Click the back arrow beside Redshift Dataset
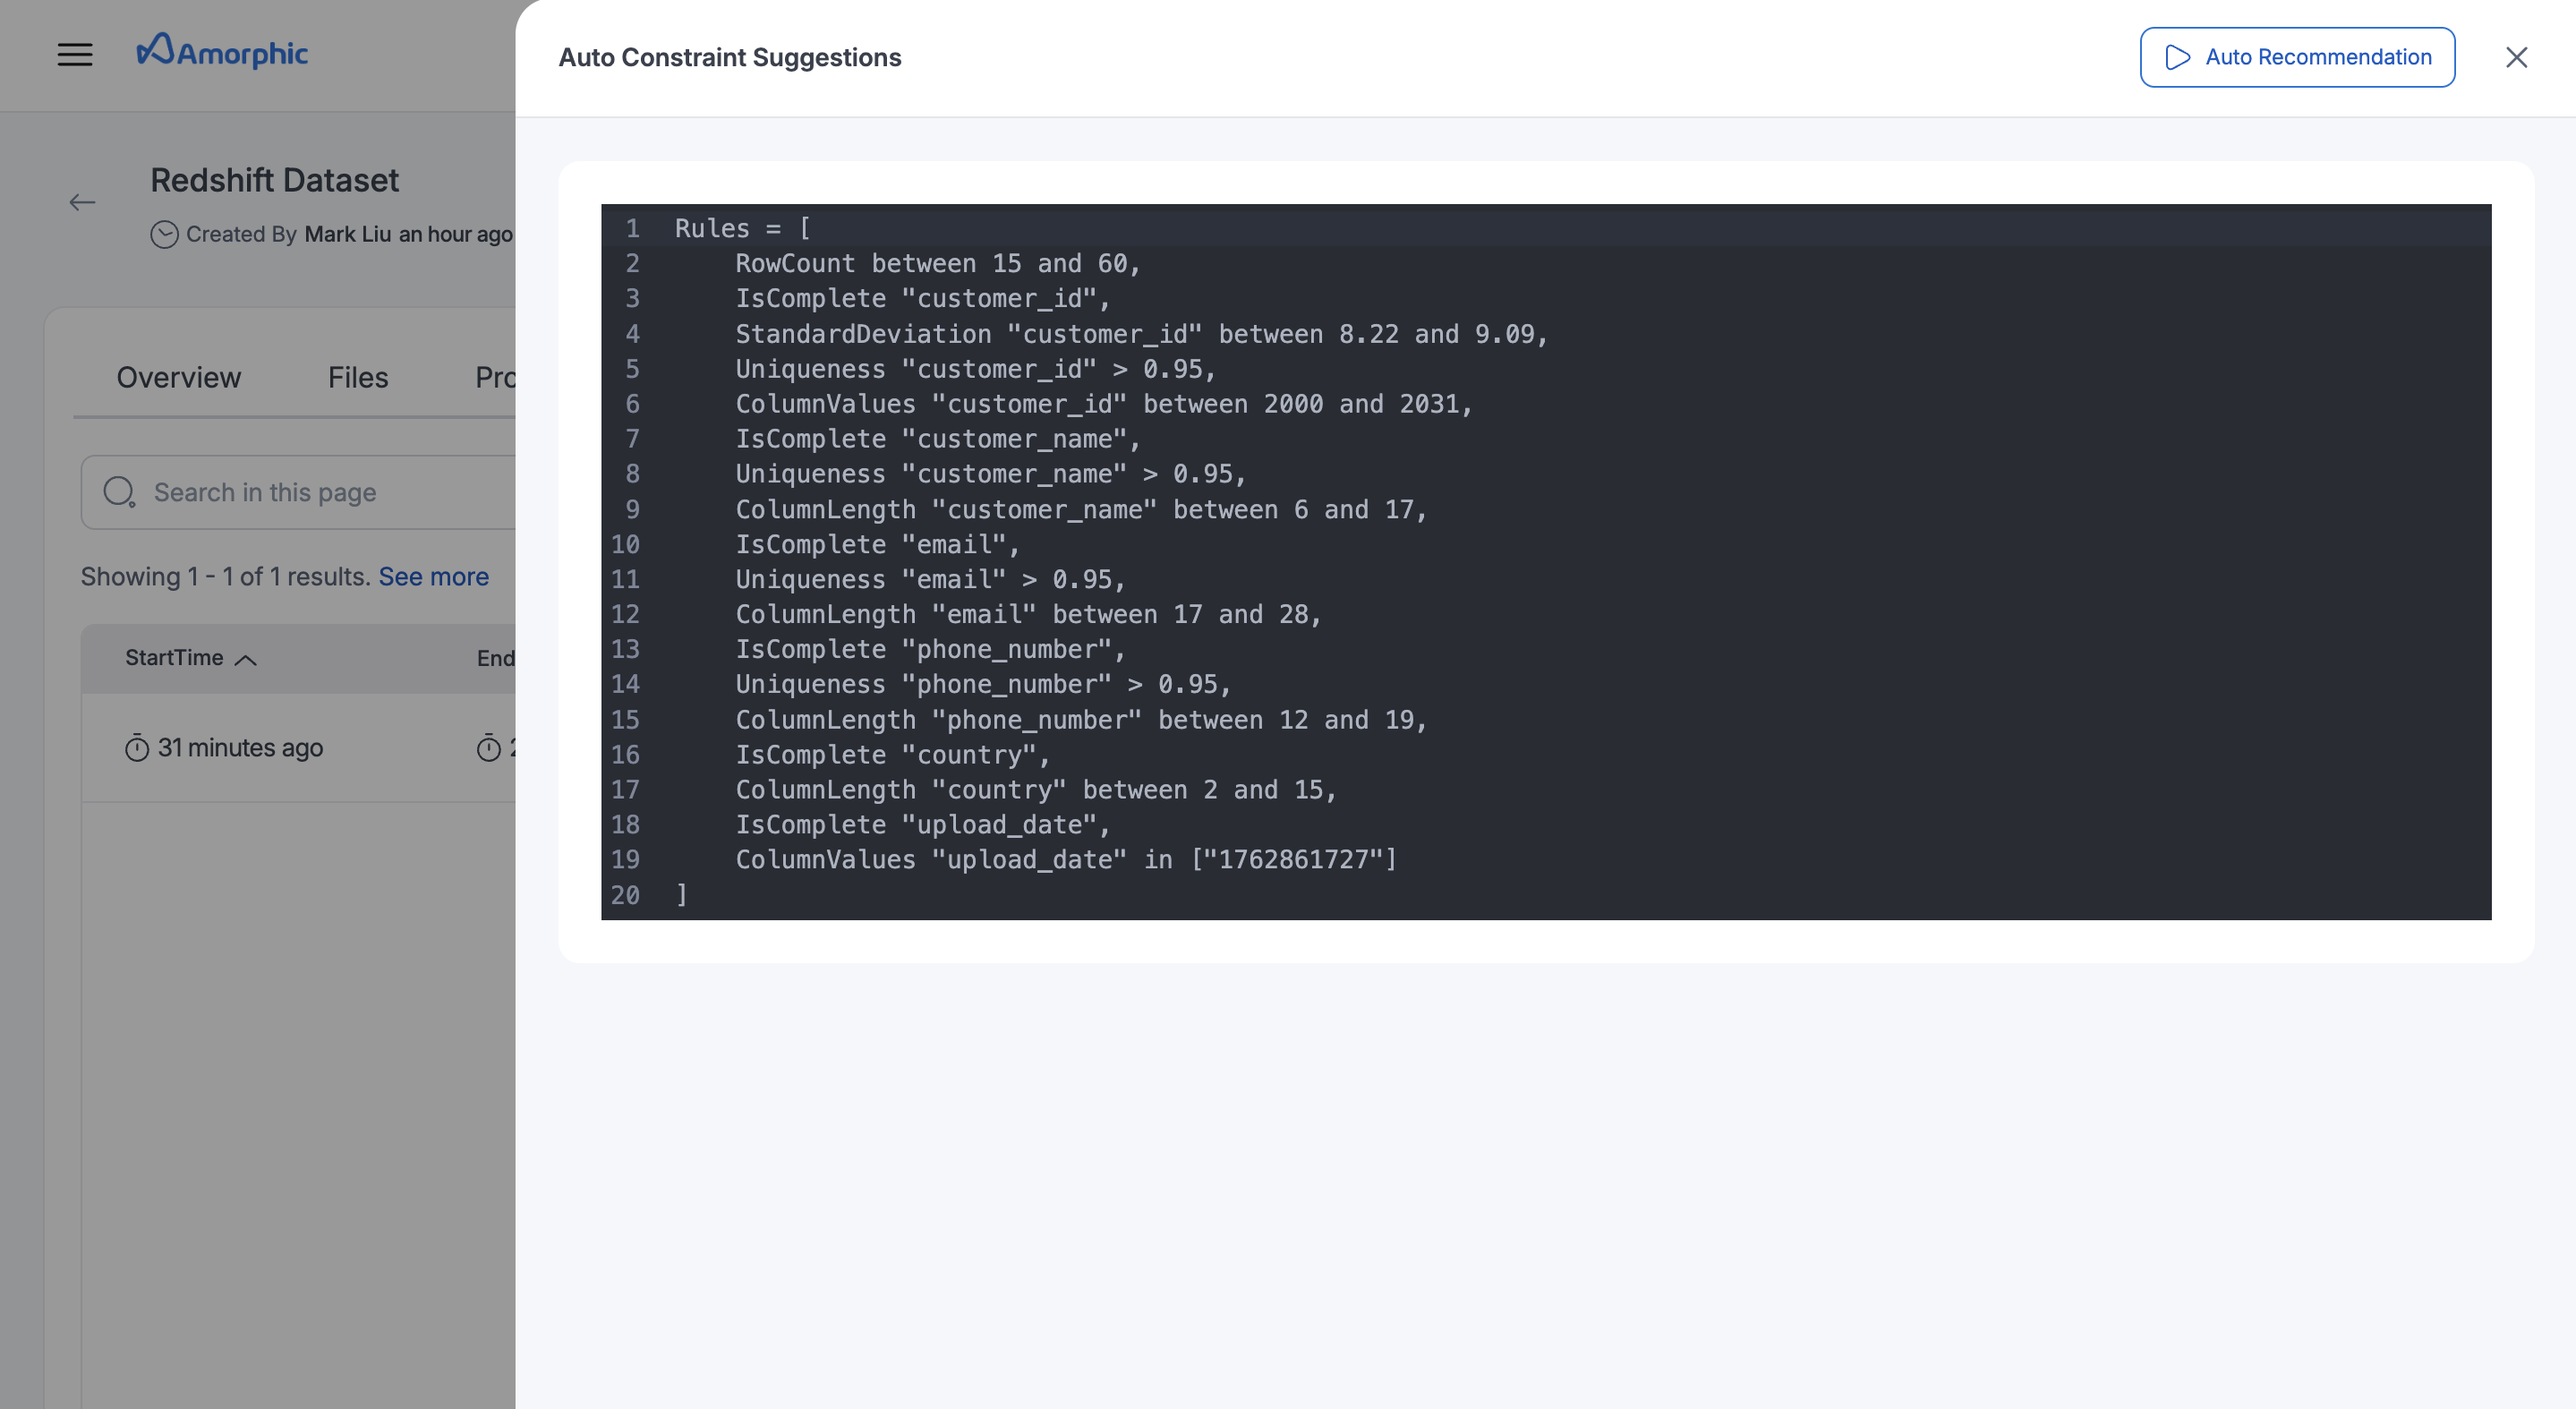This screenshot has height=1409, width=2576. tap(85, 201)
